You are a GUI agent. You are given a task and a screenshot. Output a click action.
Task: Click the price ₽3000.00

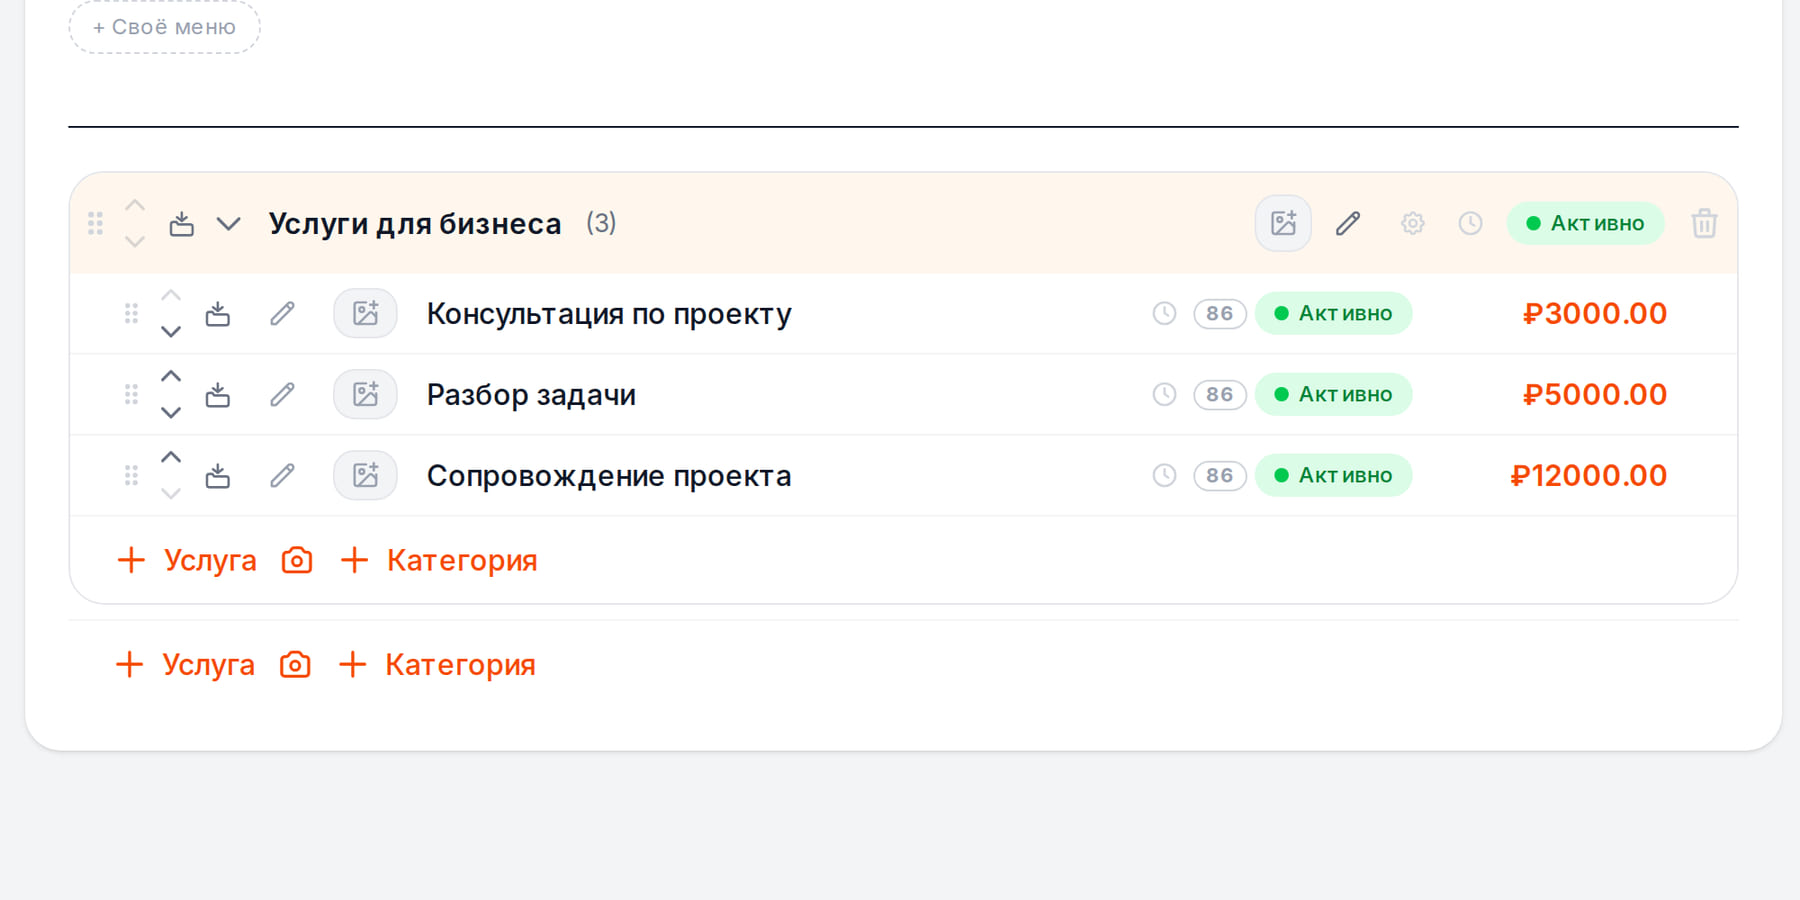click(1594, 314)
